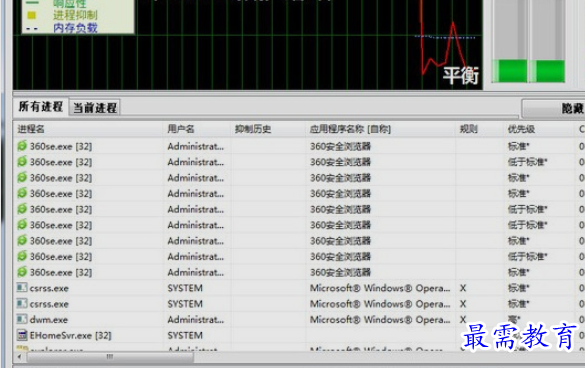Click the yellow 进程抑制 legend swatch
This screenshot has height=368, width=585.
[32, 15]
